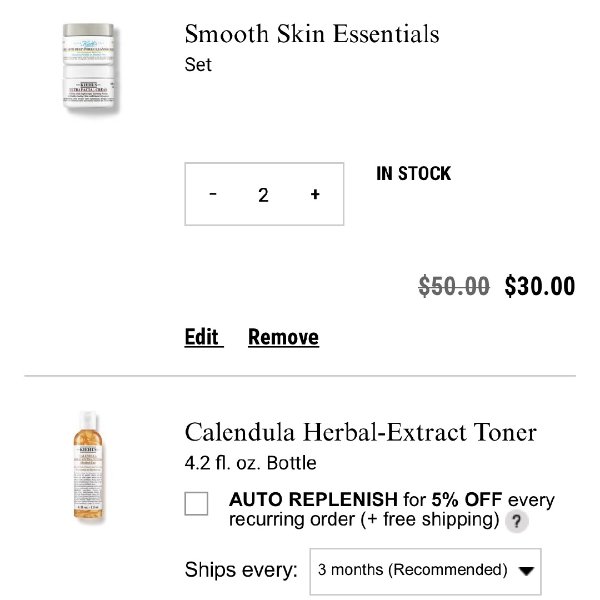This screenshot has height=600, width=600.
Task: Click the 4.2 fl. oz. Bottle size text
Action: (250, 463)
